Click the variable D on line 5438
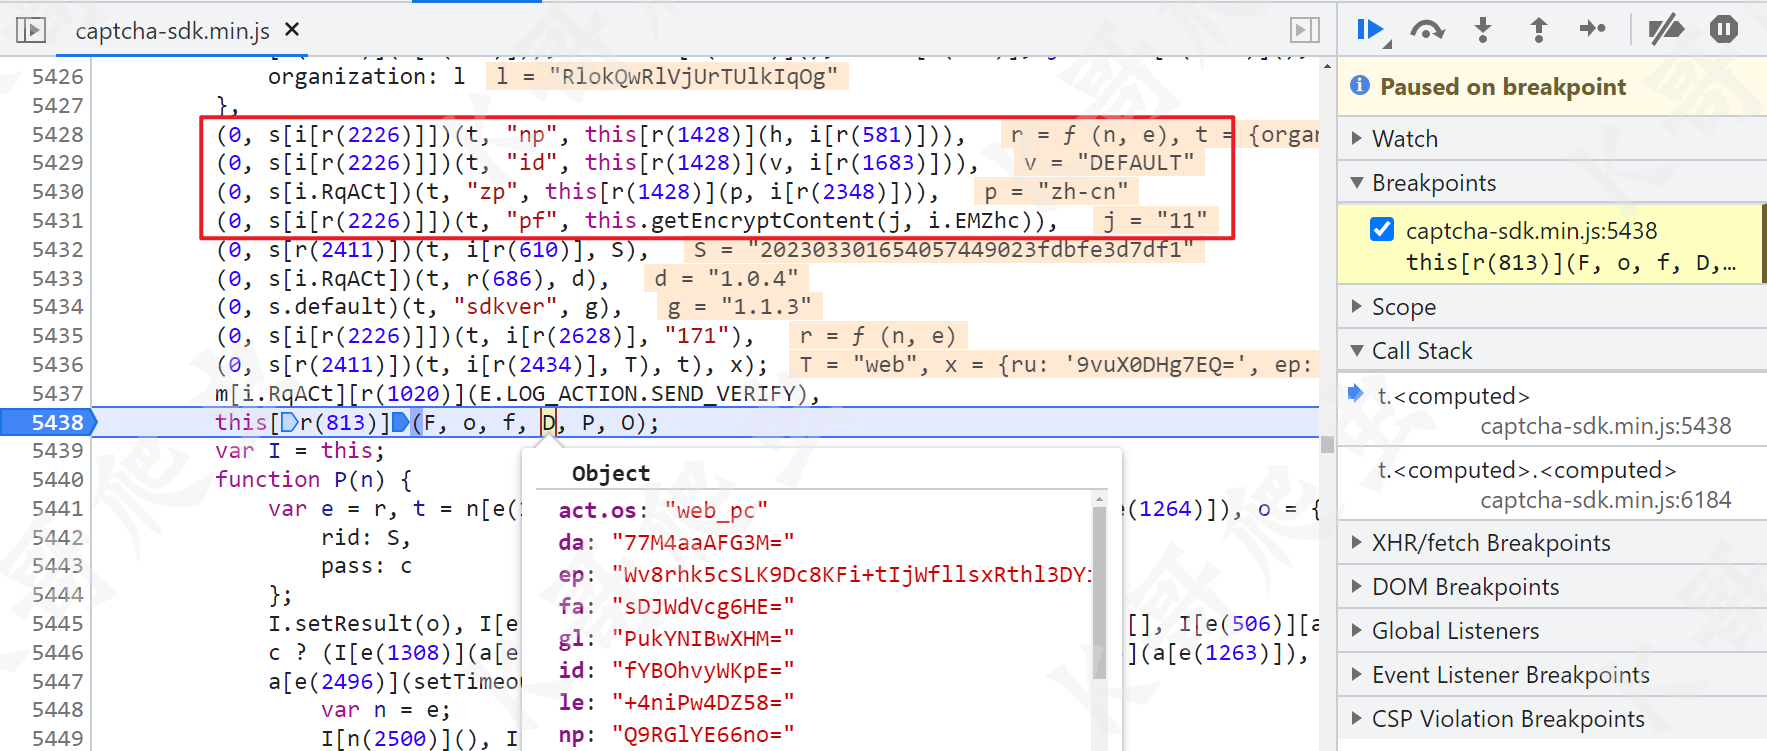Viewport: 1767px width, 751px height. click(548, 423)
